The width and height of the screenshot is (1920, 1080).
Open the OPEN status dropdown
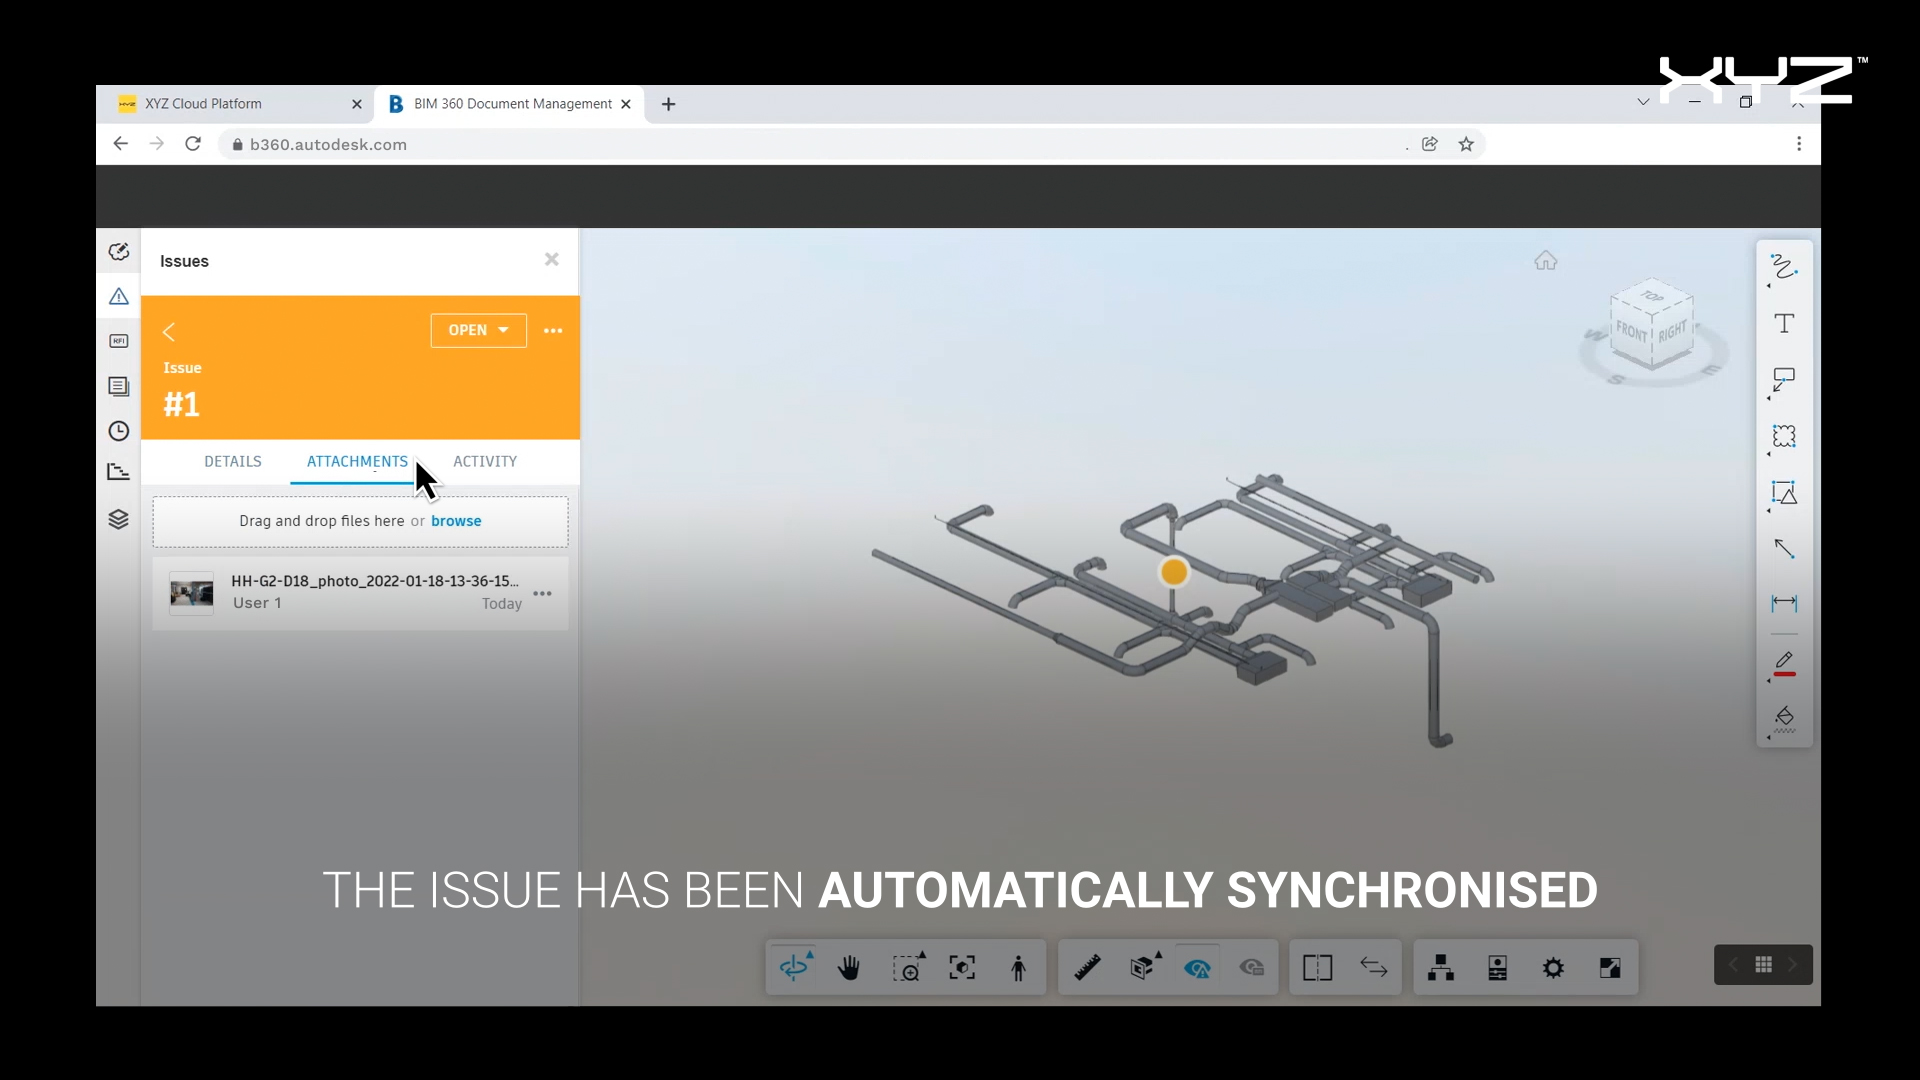[x=478, y=330]
